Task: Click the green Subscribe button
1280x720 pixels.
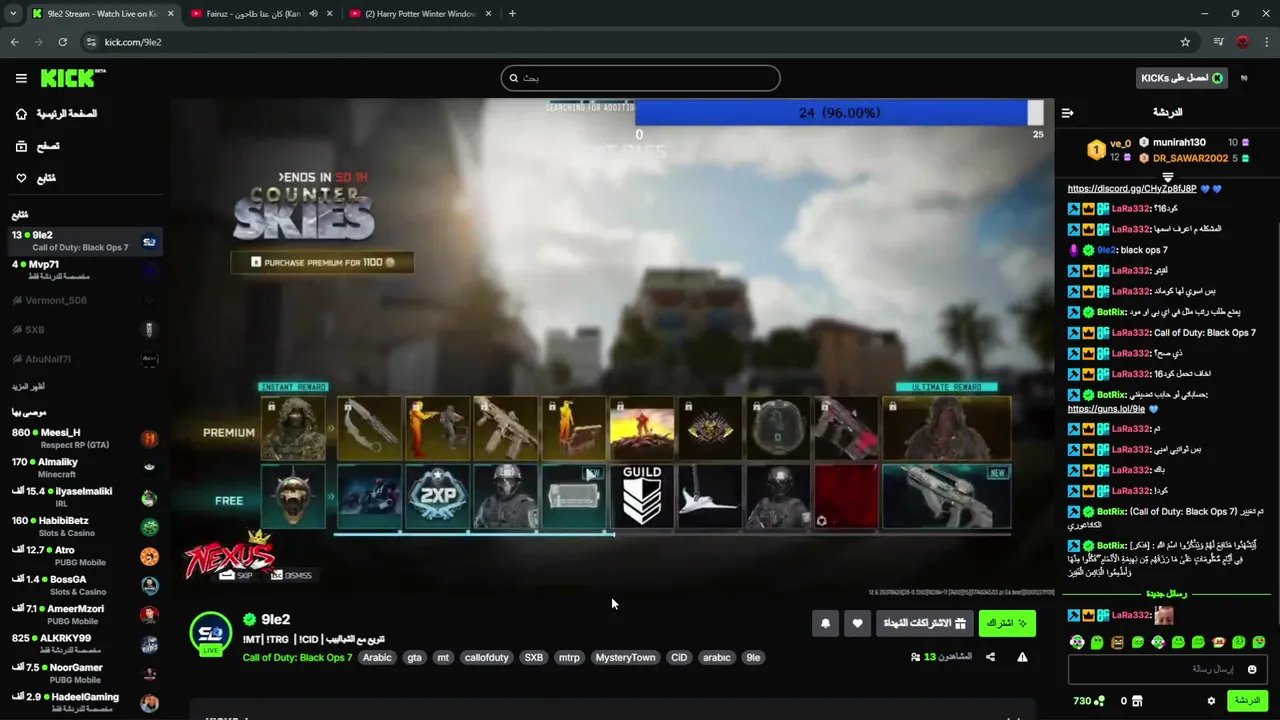Action: click(1007, 623)
